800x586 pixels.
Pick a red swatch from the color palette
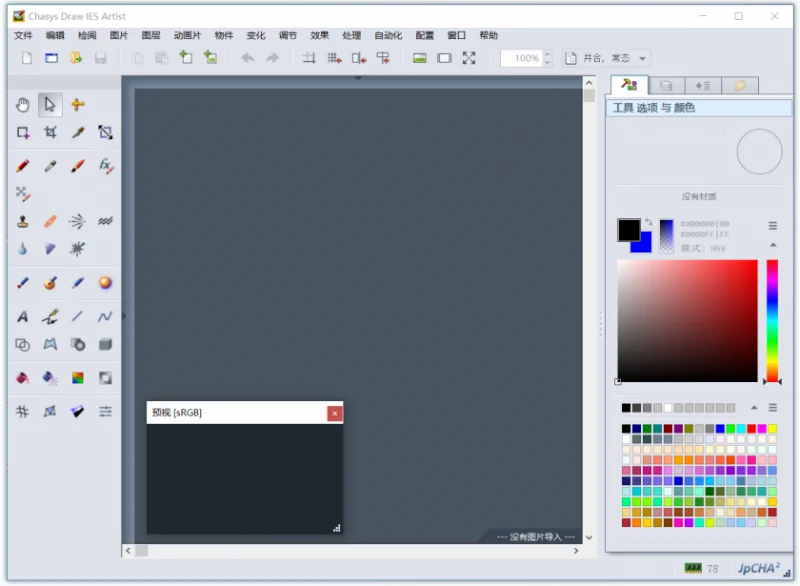click(x=750, y=428)
